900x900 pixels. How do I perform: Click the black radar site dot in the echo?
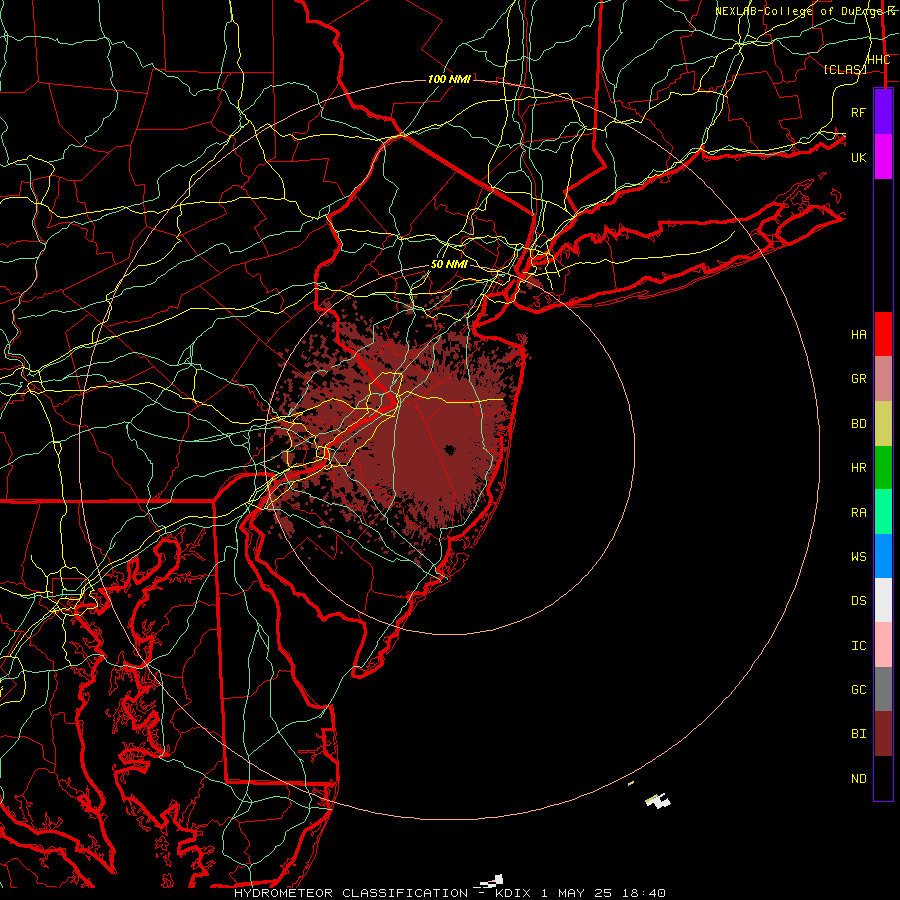click(448, 449)
